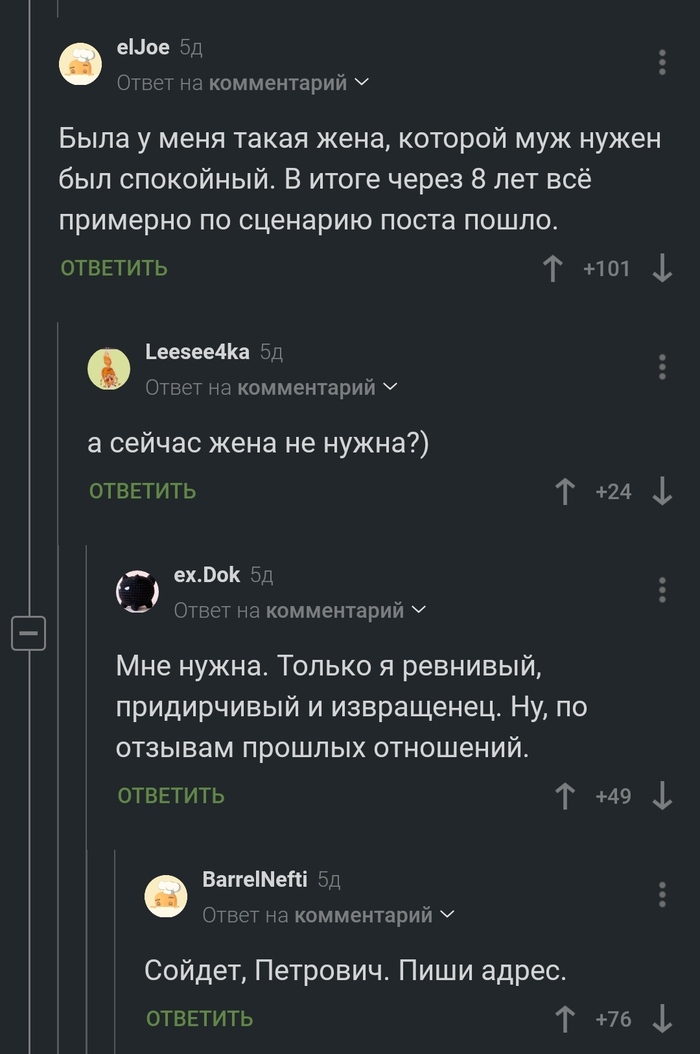Image resolution: width=700 pixels, height=1054 pixels.
Task: Open Leesee4ka's user profile link
Action: [x=197, y=351]
